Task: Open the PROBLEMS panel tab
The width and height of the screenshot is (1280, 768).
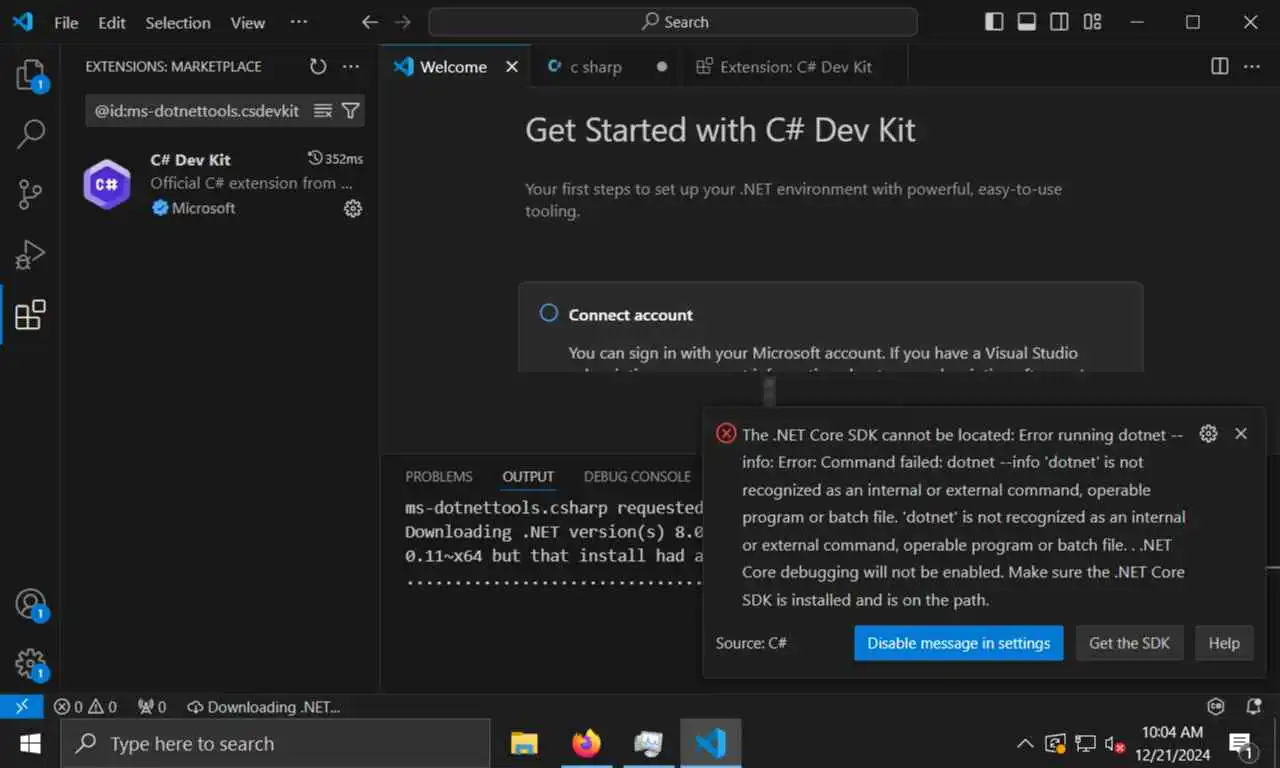Action: (439, 477)
